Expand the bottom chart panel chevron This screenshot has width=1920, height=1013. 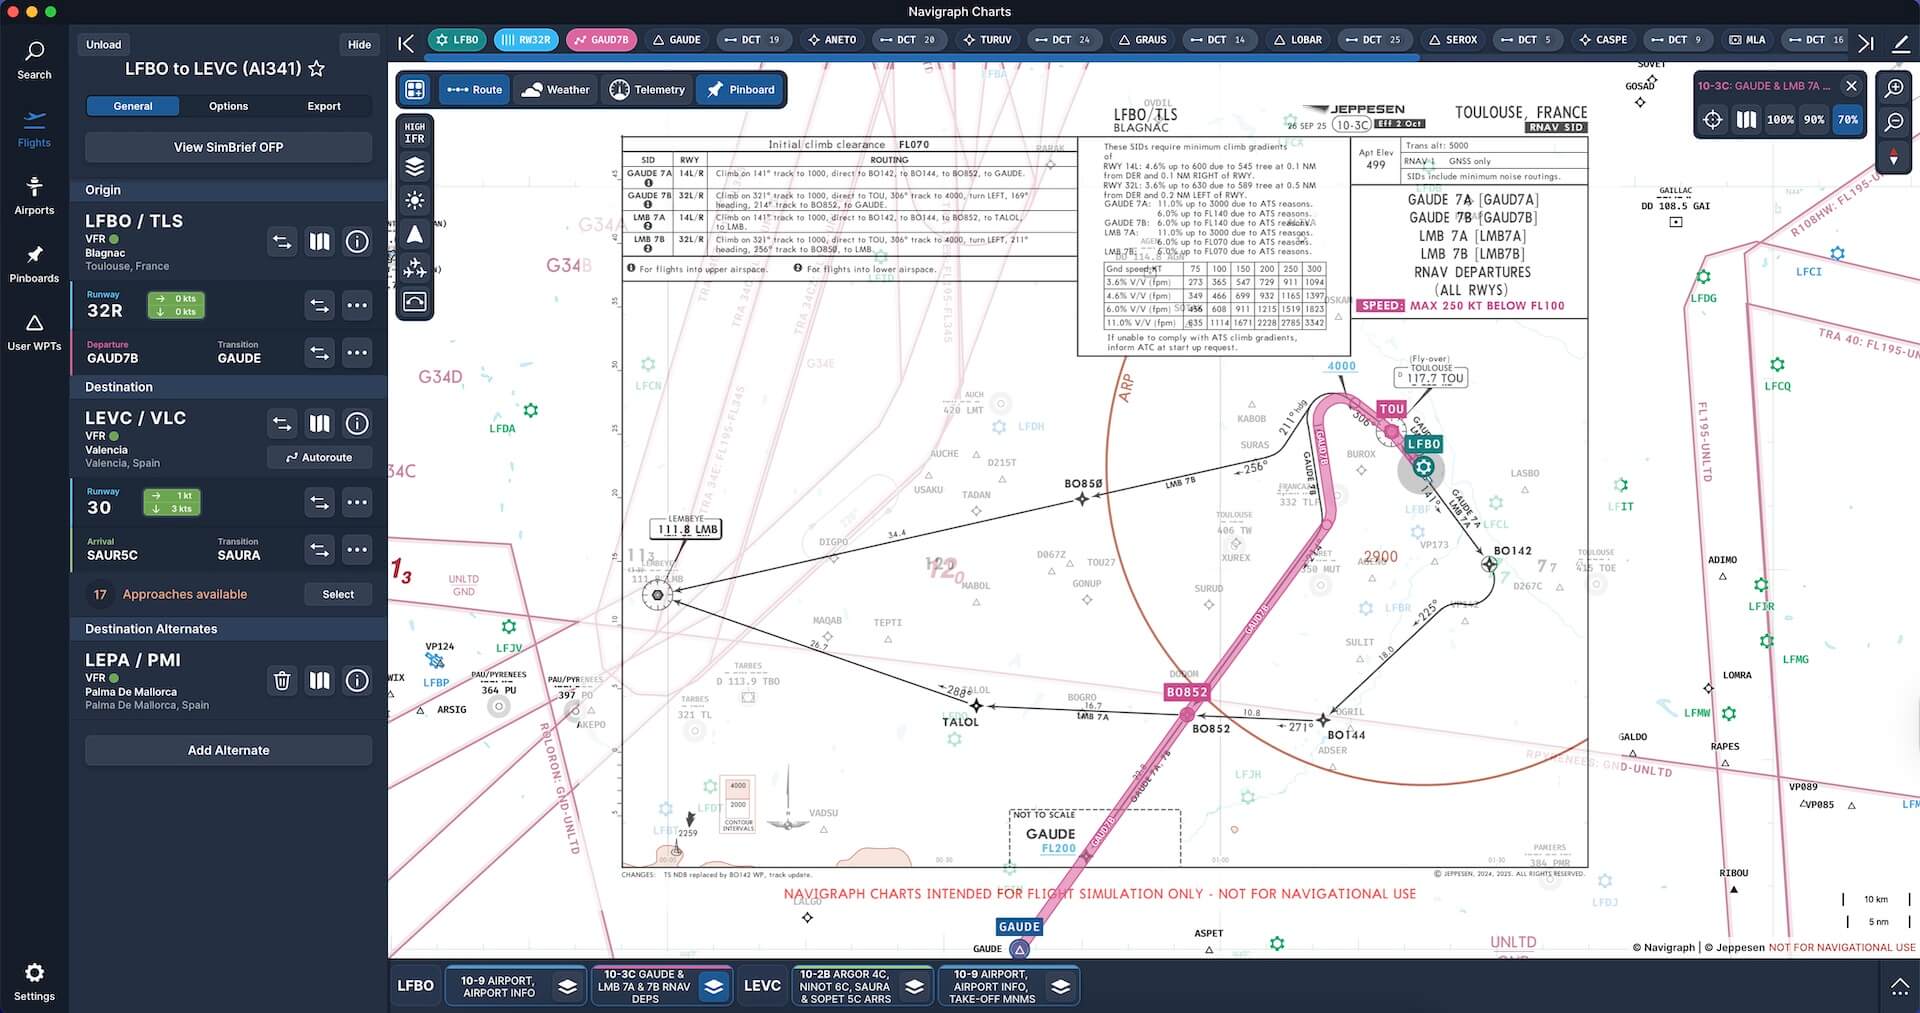(1899, 987)
